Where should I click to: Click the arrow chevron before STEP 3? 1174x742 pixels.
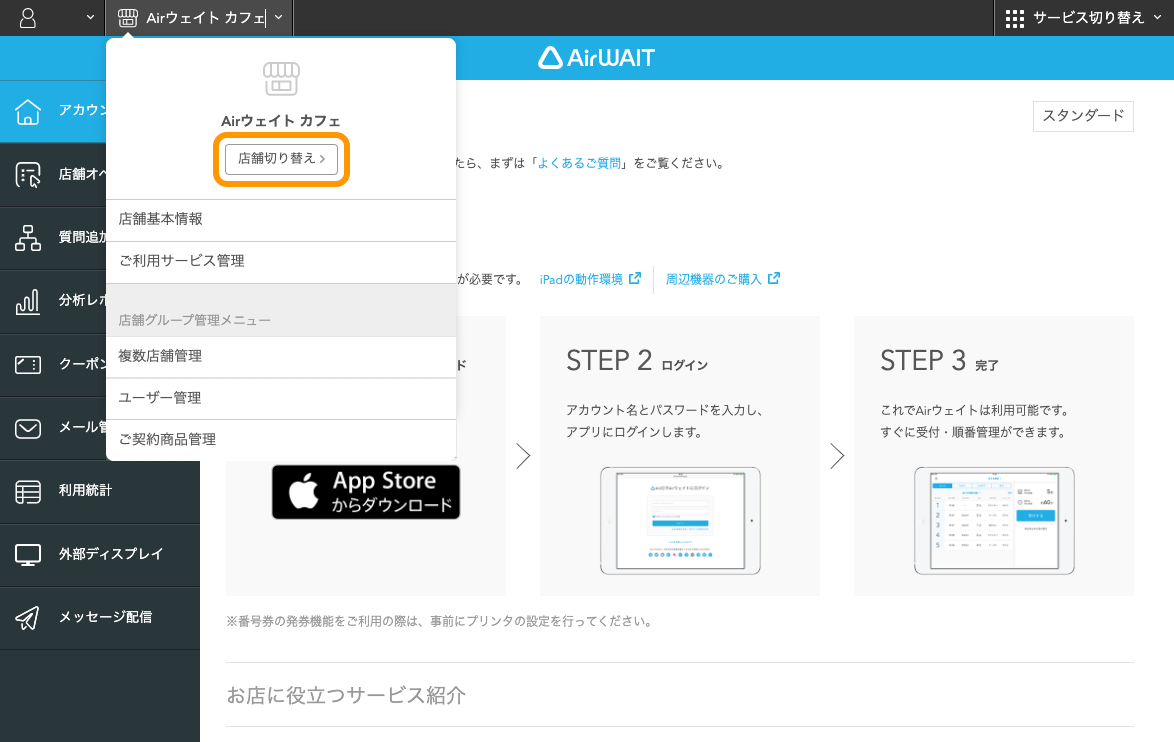click(x=837, y=455)
